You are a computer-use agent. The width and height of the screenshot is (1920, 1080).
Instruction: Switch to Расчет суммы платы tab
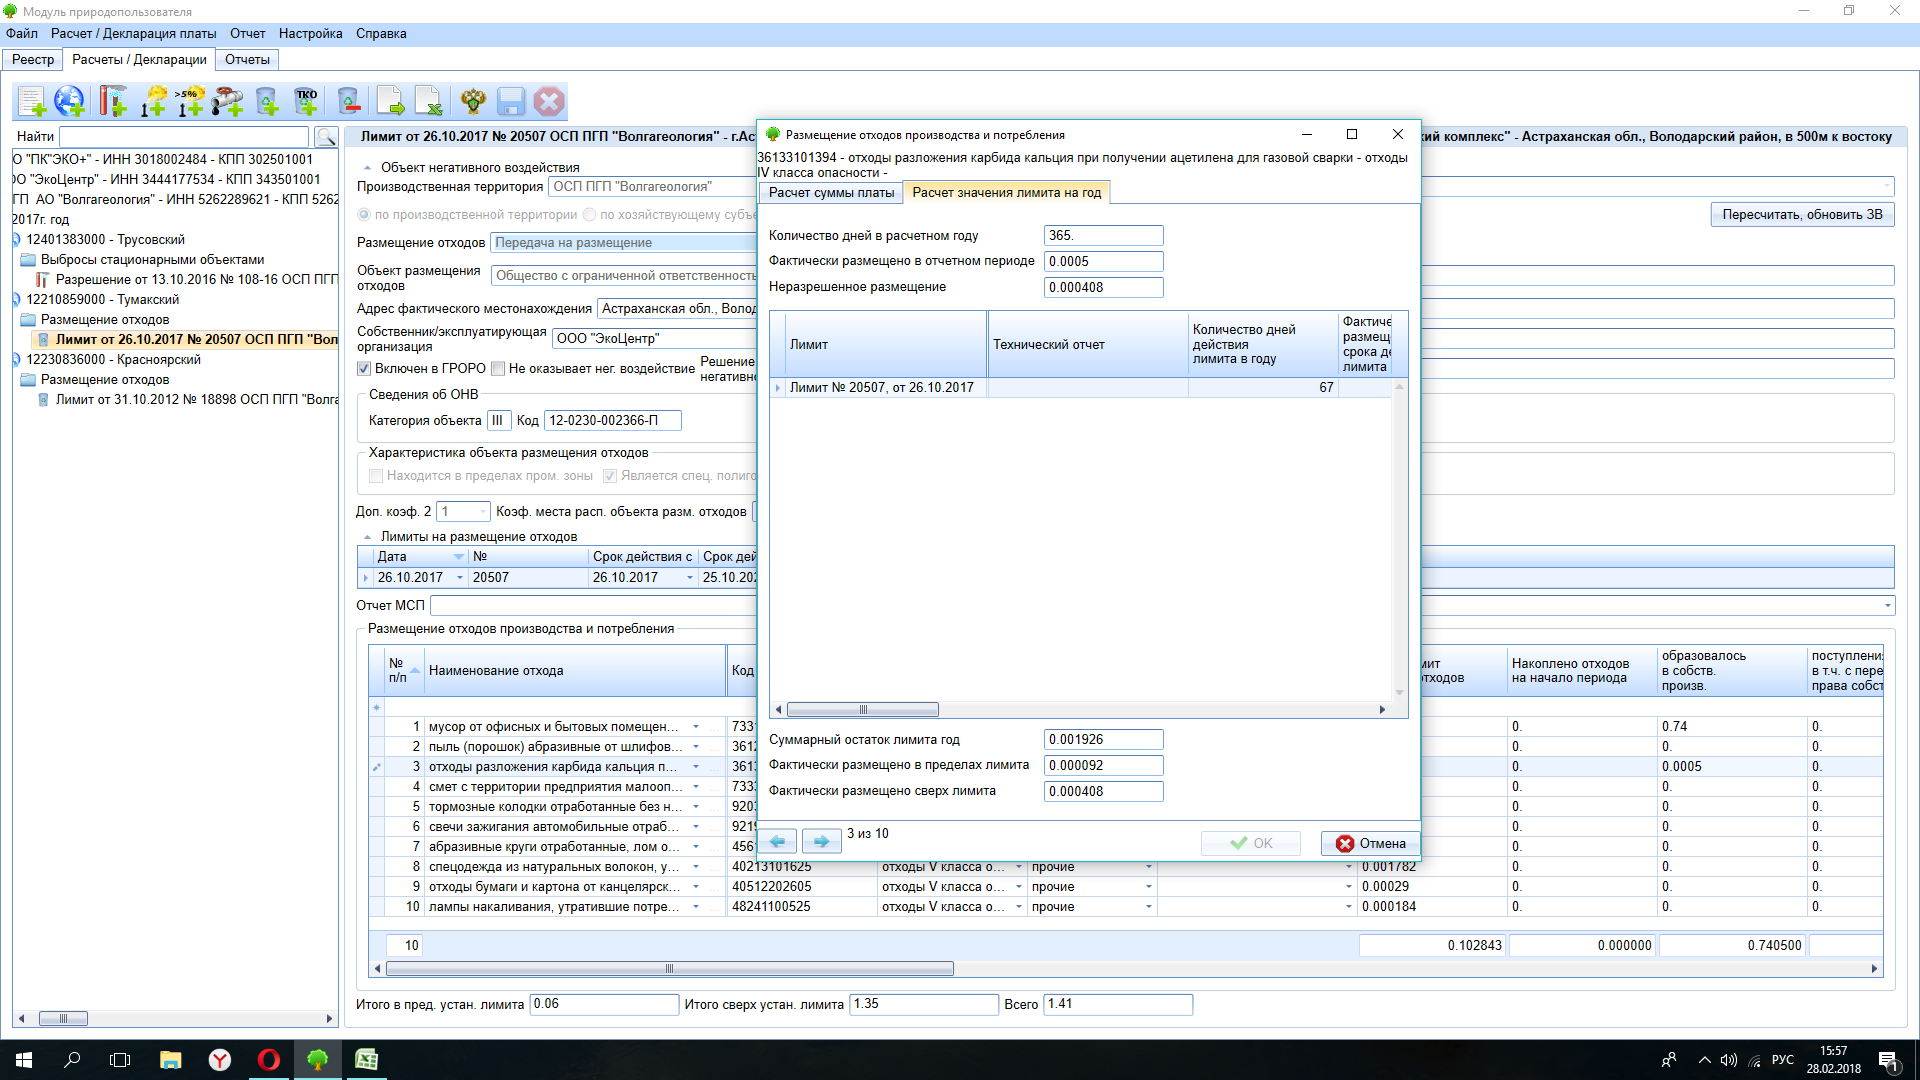830,193
